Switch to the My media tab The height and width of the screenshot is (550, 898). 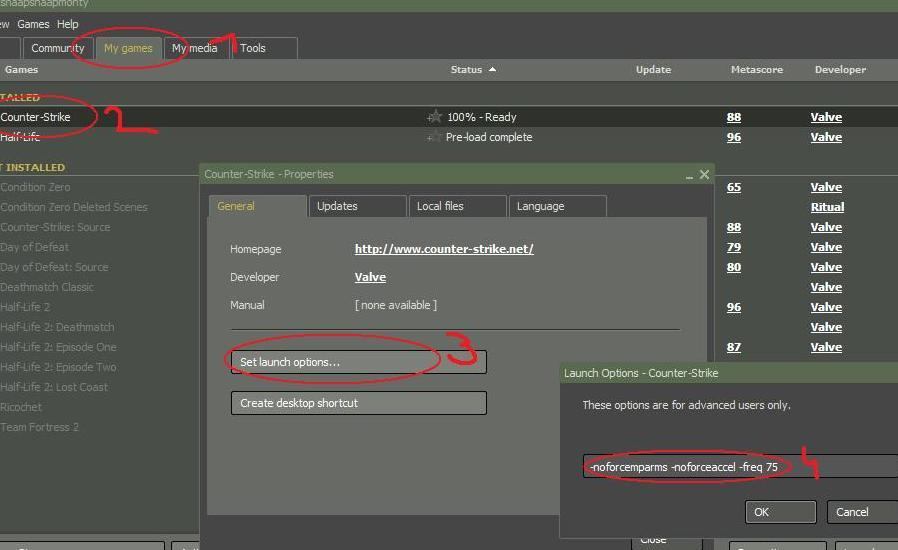[x=195, y=48]
